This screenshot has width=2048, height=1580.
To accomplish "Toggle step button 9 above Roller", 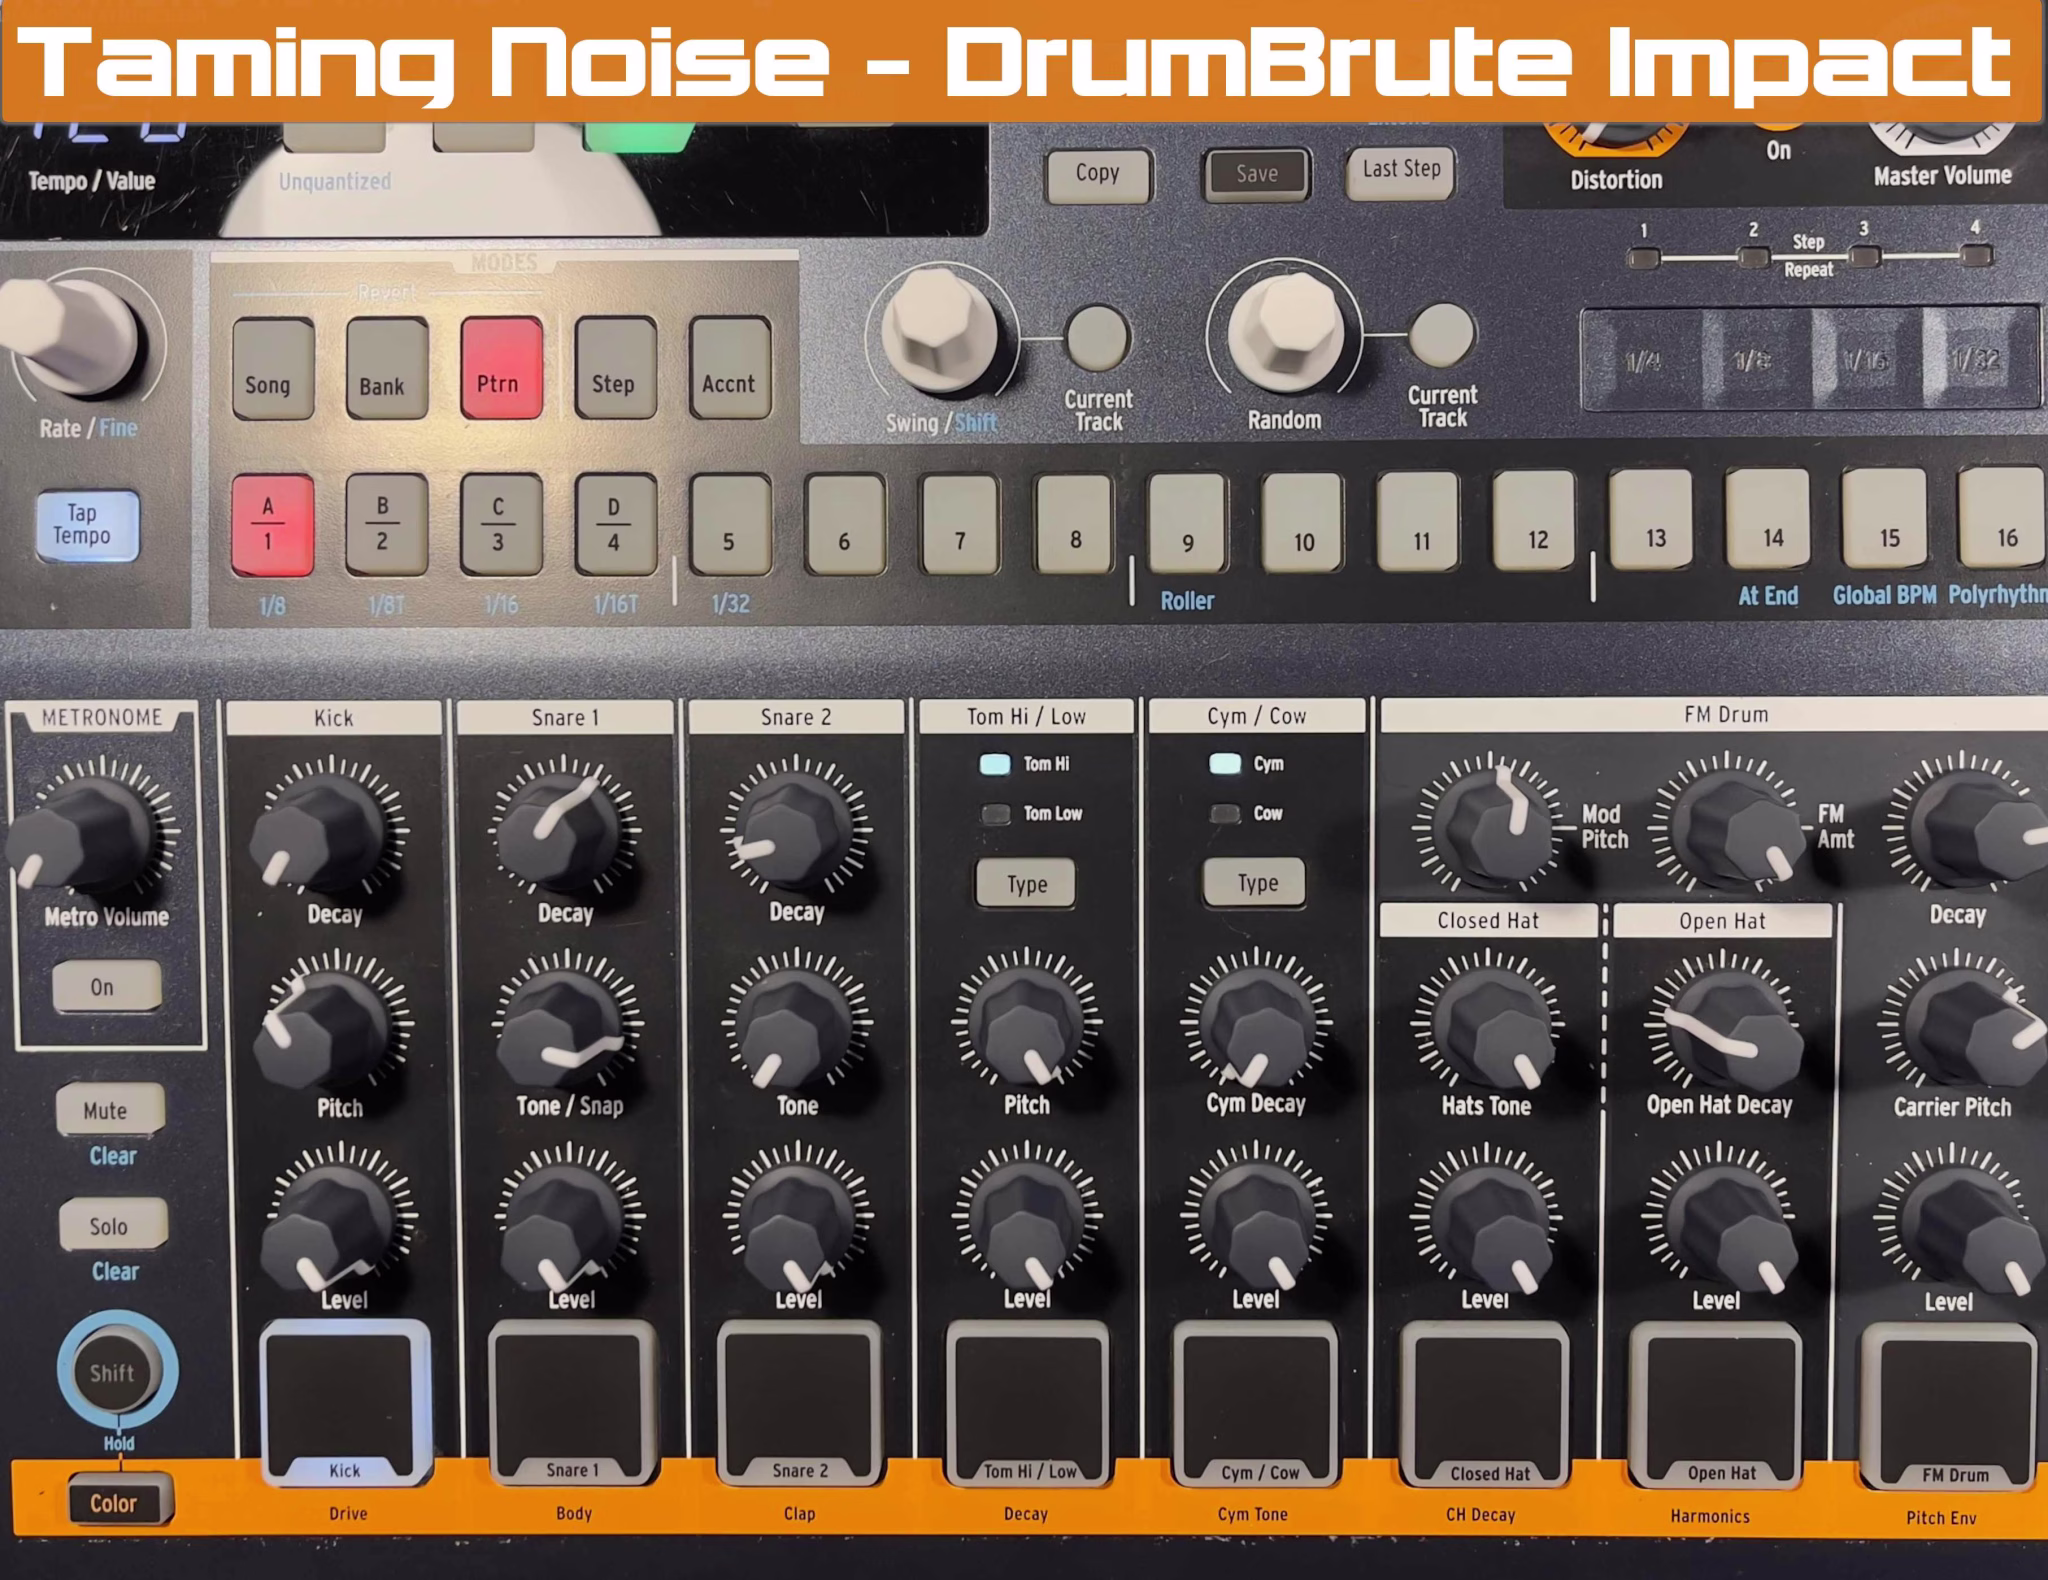I will pyautogui.click(x=1188, y=524).
